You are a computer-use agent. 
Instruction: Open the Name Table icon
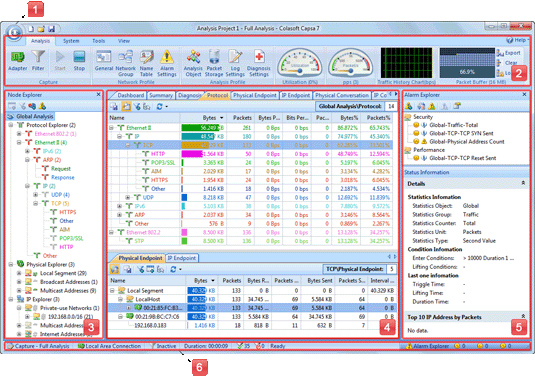point(146,63)
